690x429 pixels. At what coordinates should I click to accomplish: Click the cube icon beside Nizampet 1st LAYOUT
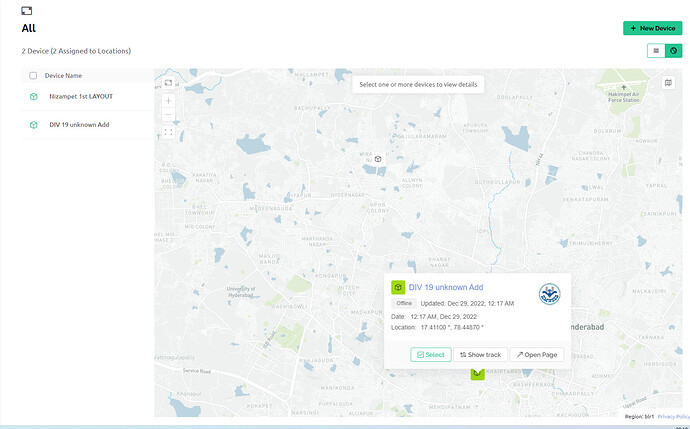point(33,96)
